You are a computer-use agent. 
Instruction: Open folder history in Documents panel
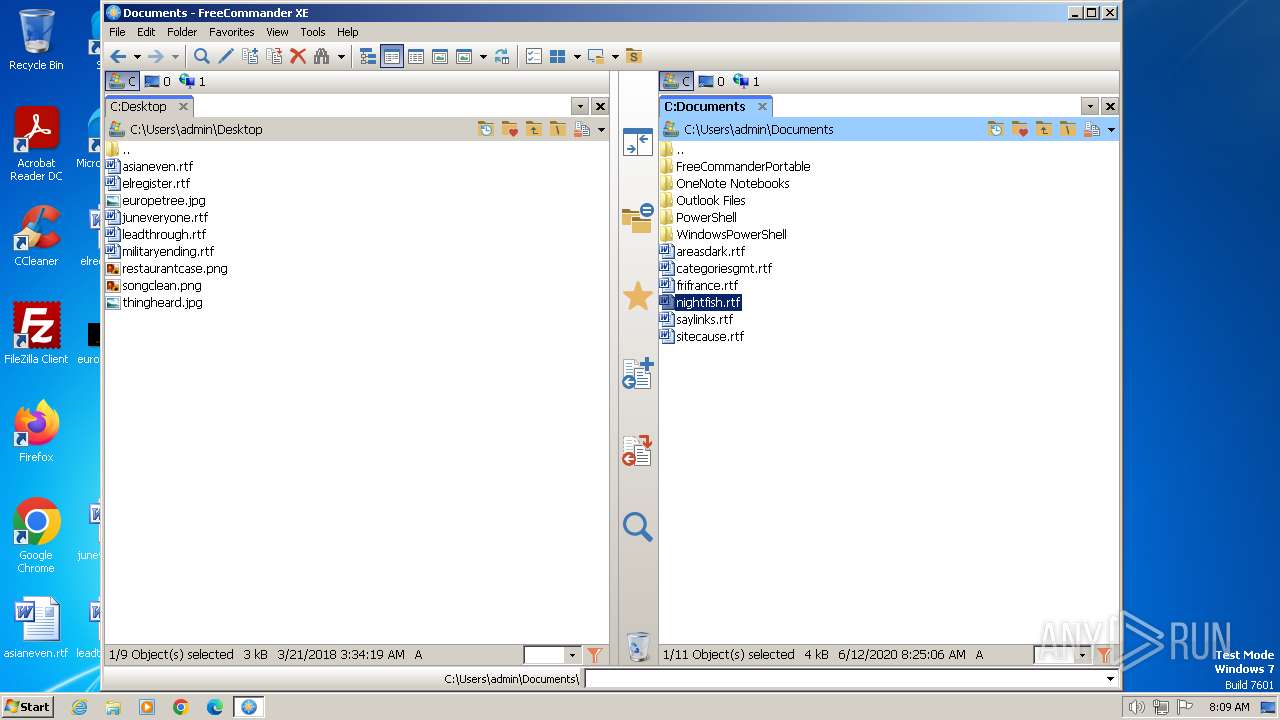[996, 129]
